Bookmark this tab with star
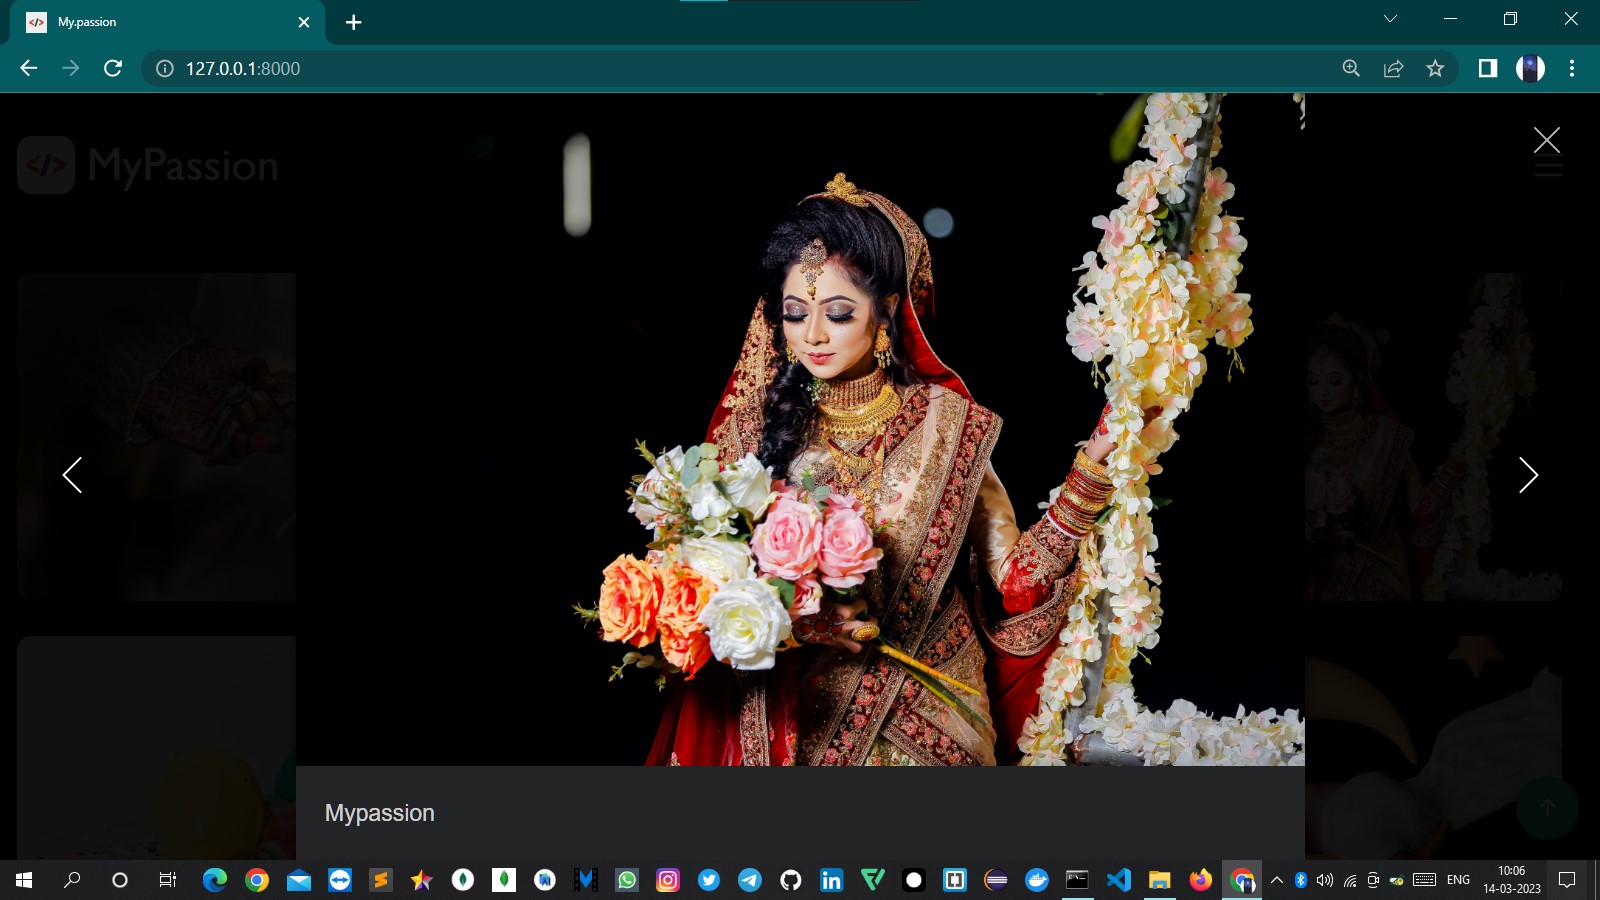1600x900 pixels. click(x=1435, y=68)
